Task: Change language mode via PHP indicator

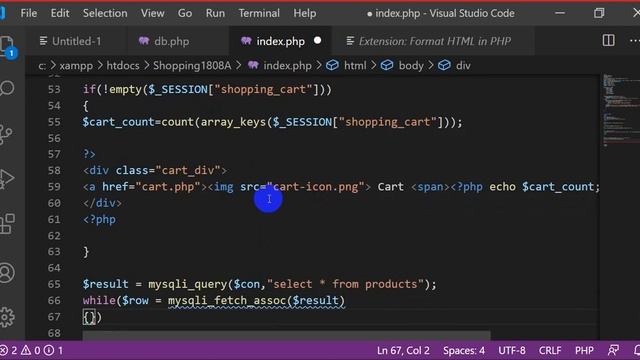Action: (x=584, y=351)
